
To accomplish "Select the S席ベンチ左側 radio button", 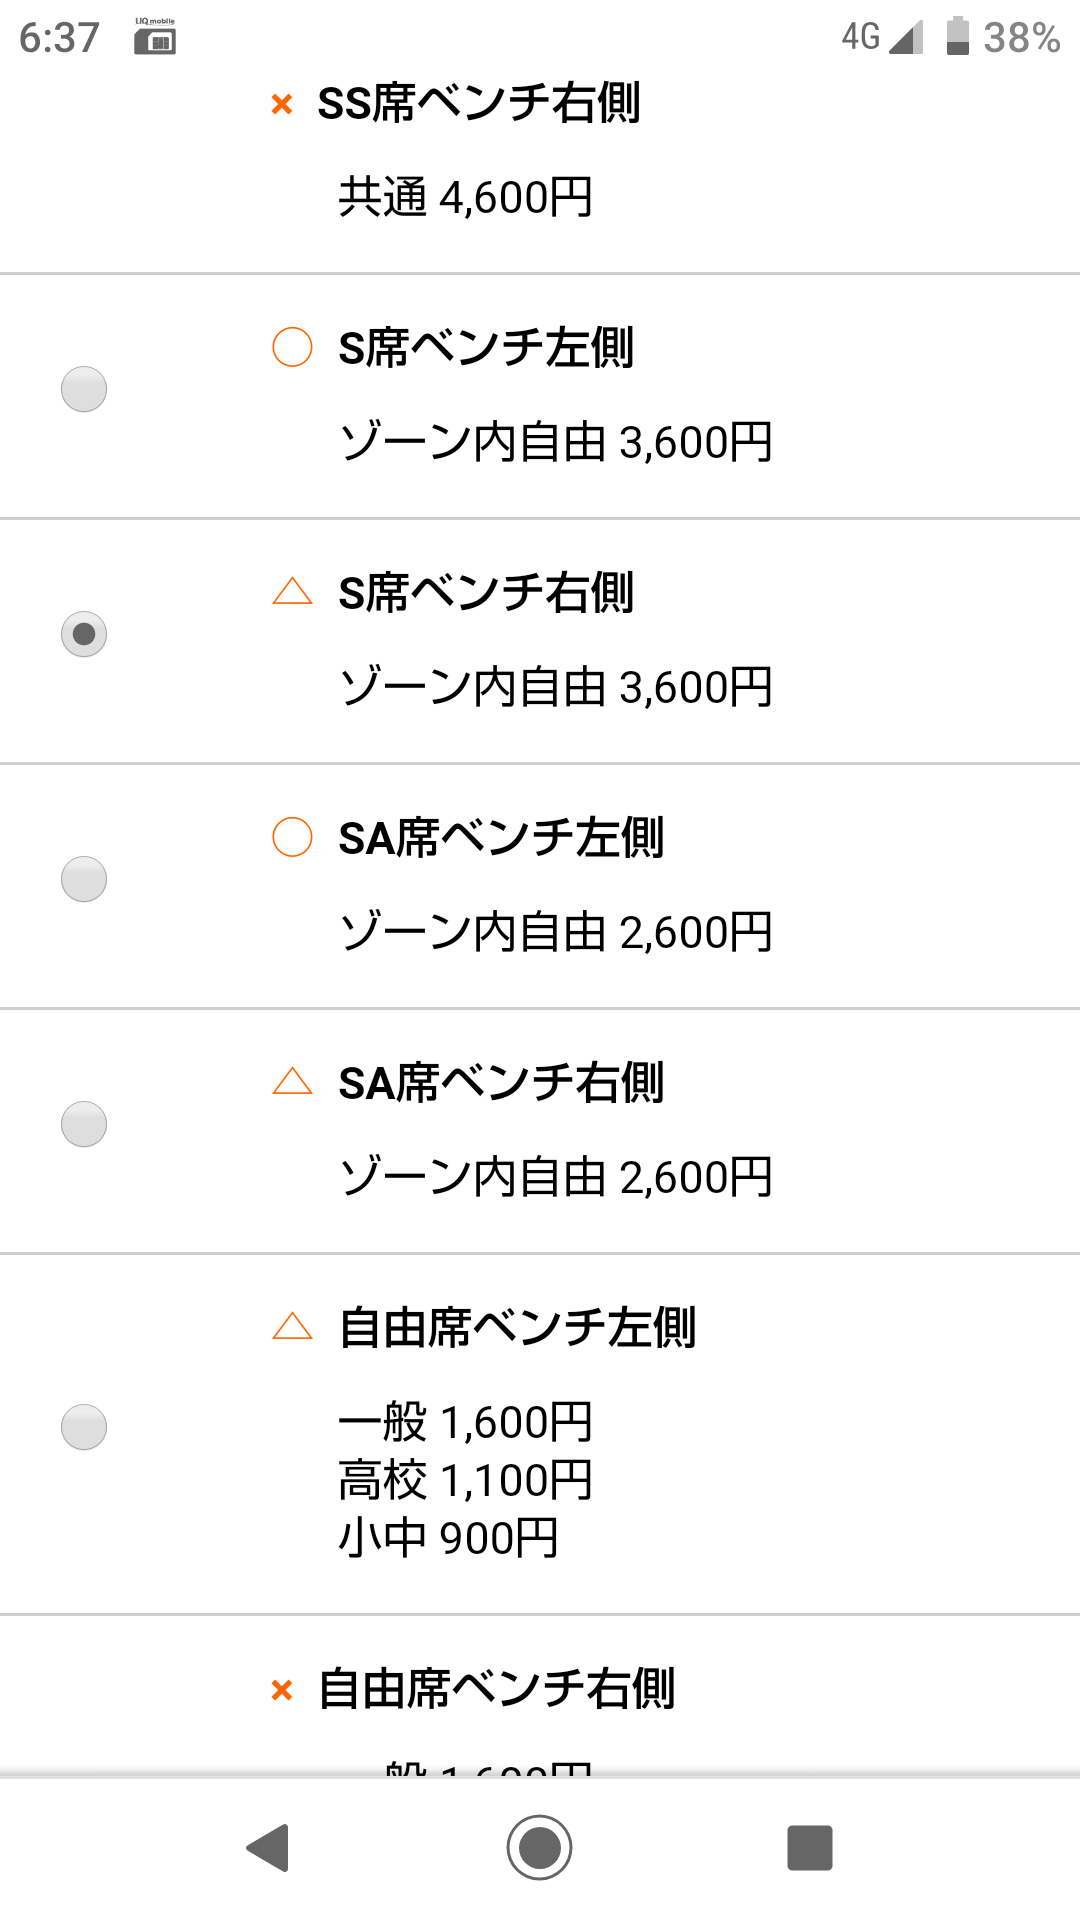I will (x=84, y=389).
